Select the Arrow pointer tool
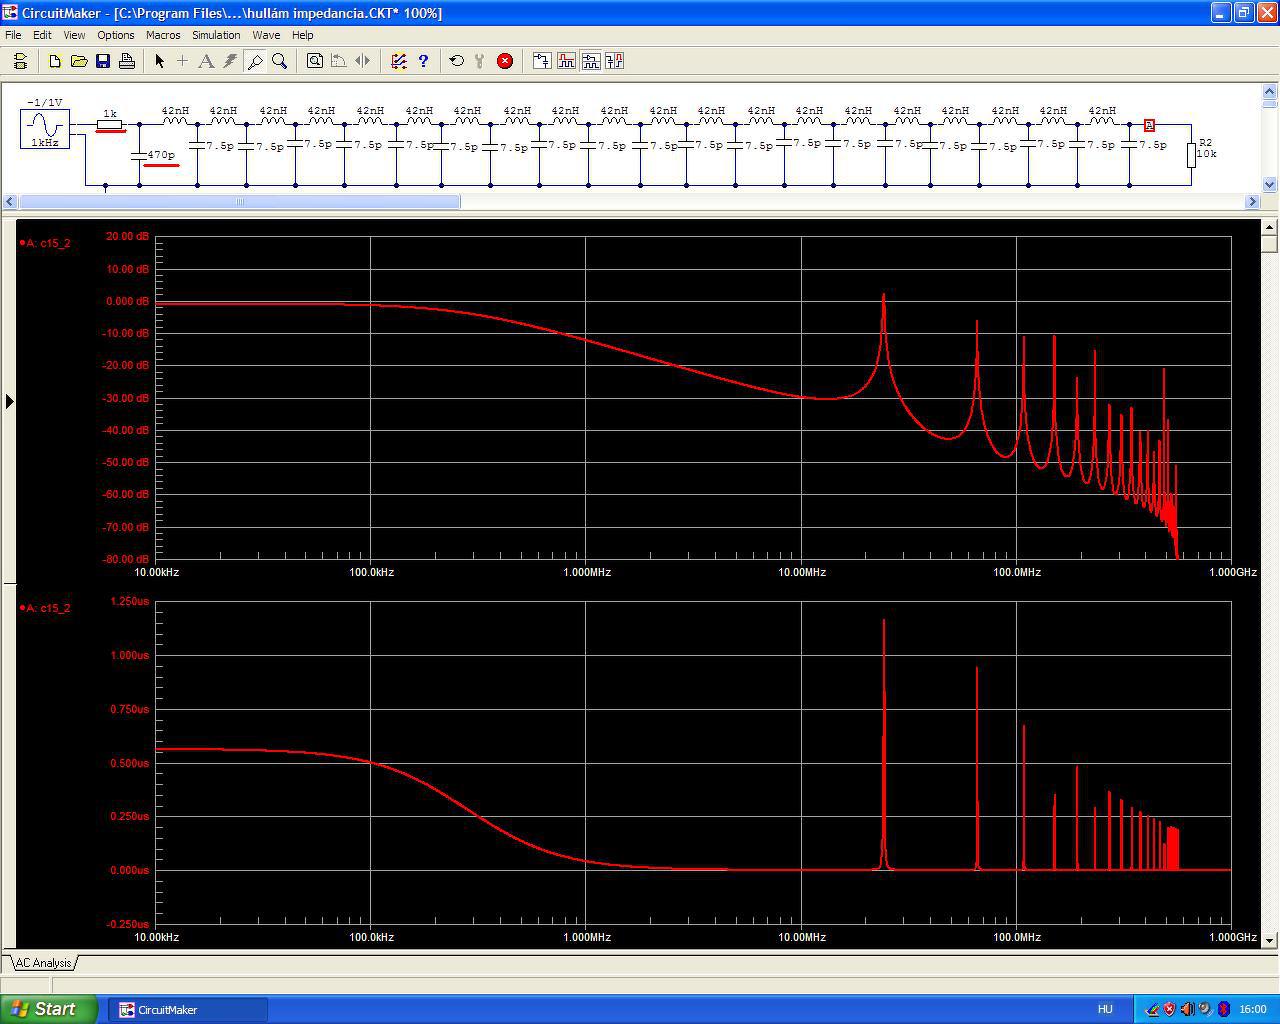 click(159, 61)
